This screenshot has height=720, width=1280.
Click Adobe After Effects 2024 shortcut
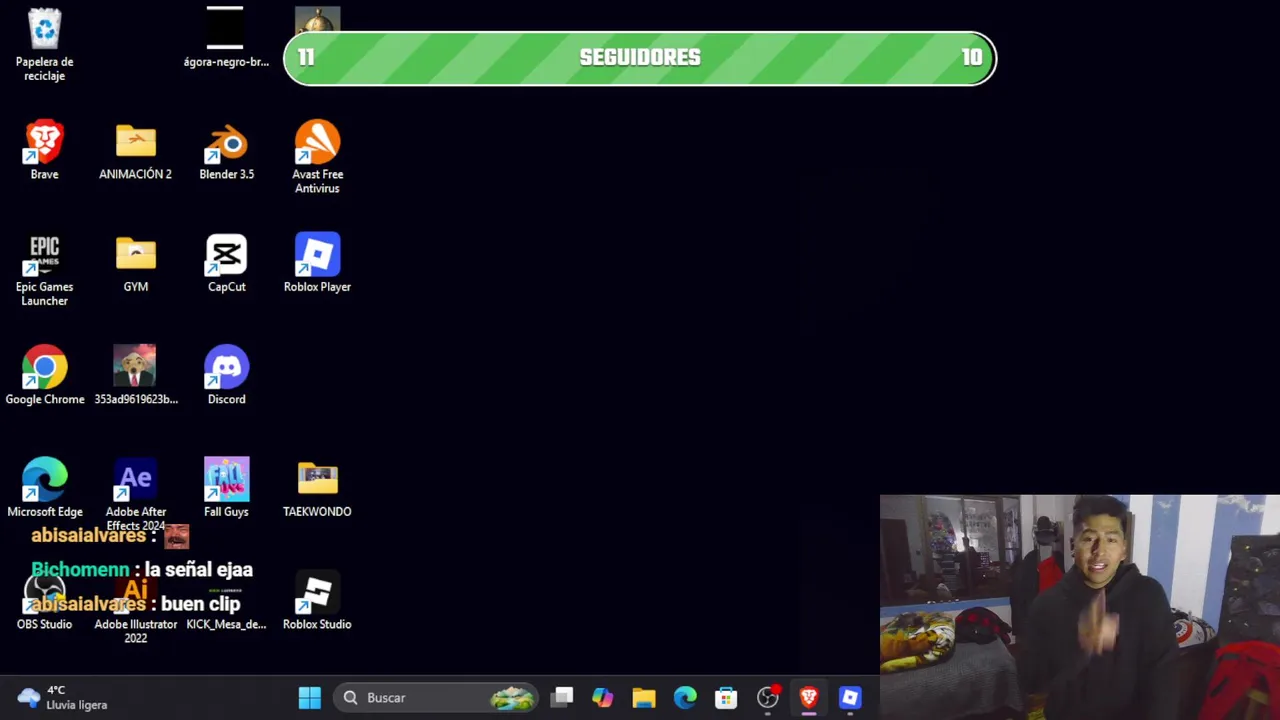[x=135, y=495]
